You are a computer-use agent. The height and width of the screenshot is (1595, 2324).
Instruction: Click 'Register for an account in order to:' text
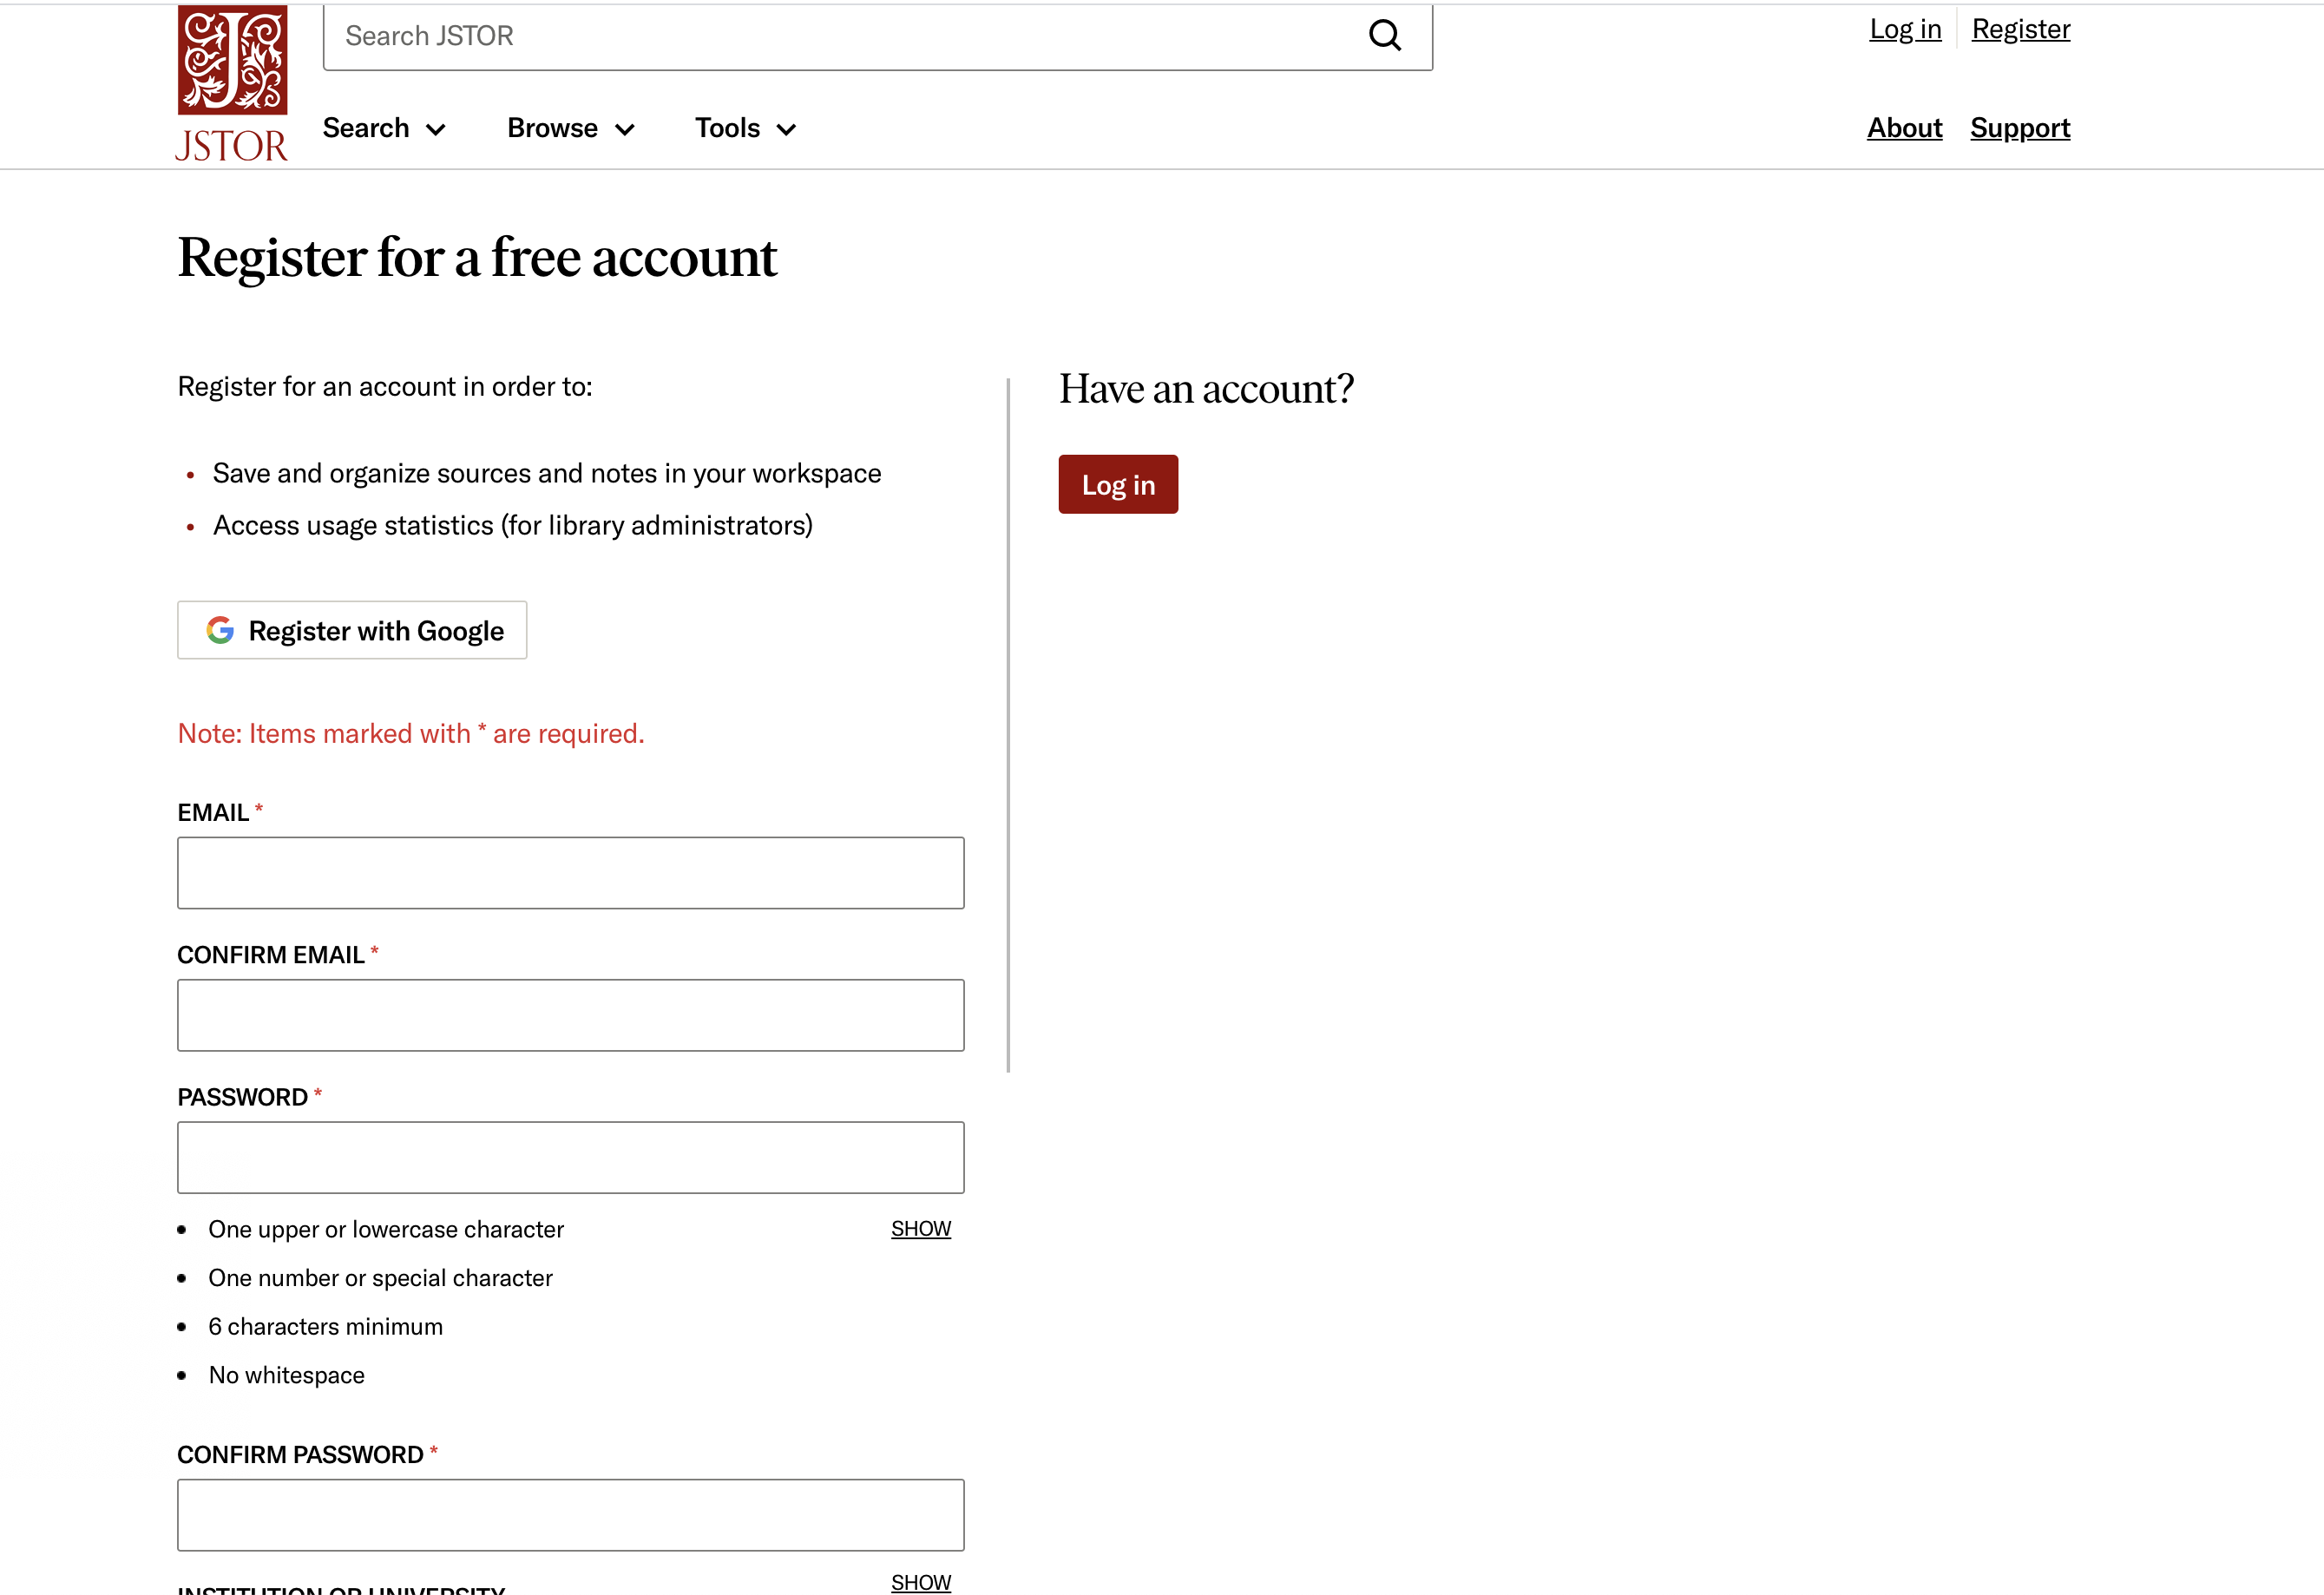pyautogui.click(x=385, y=387)
